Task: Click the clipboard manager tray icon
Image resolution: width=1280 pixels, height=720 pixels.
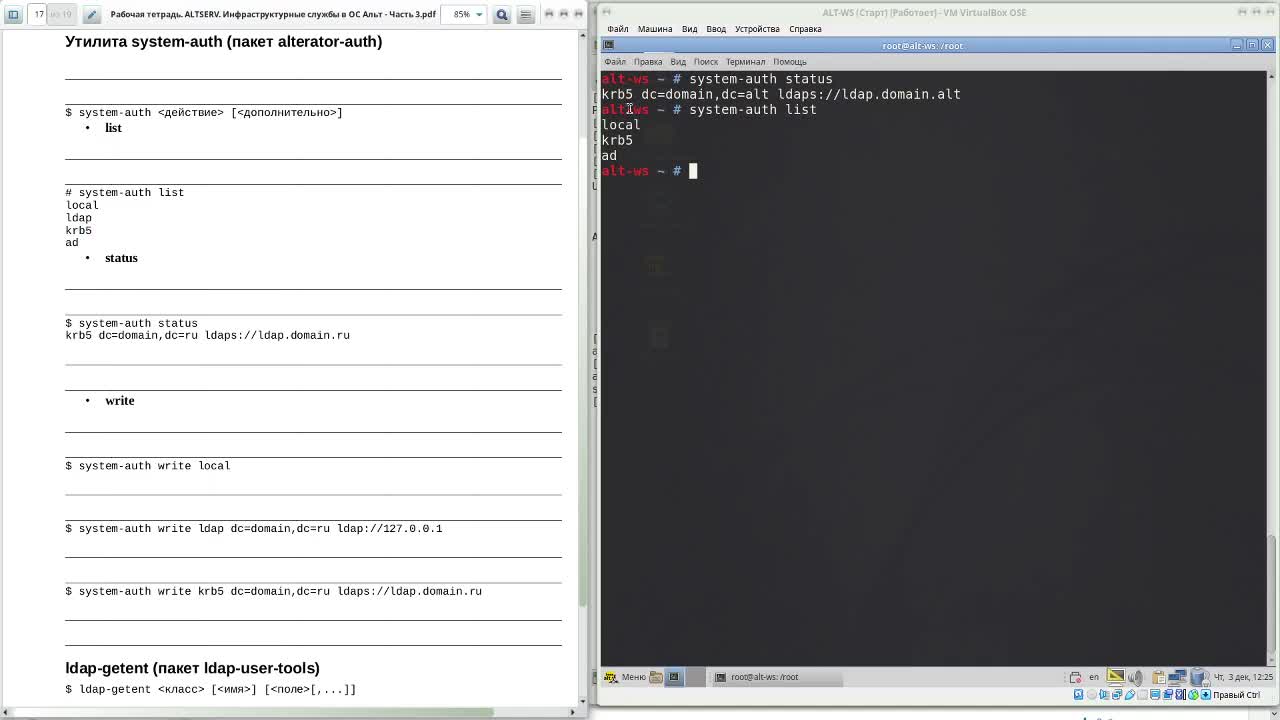Action: pyautogui.click(x=1159, y=677)
